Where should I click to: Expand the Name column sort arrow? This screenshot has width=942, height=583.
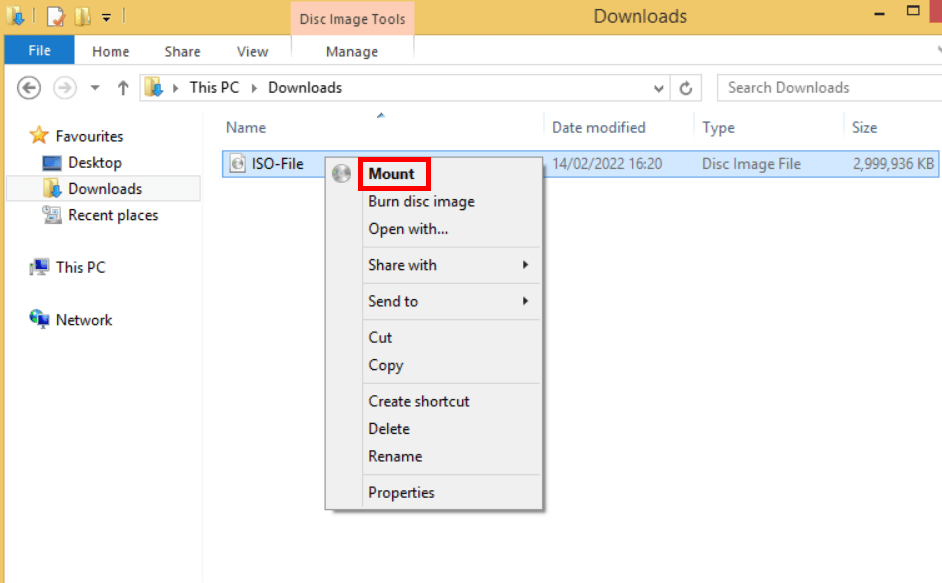[x=380, y=115]
